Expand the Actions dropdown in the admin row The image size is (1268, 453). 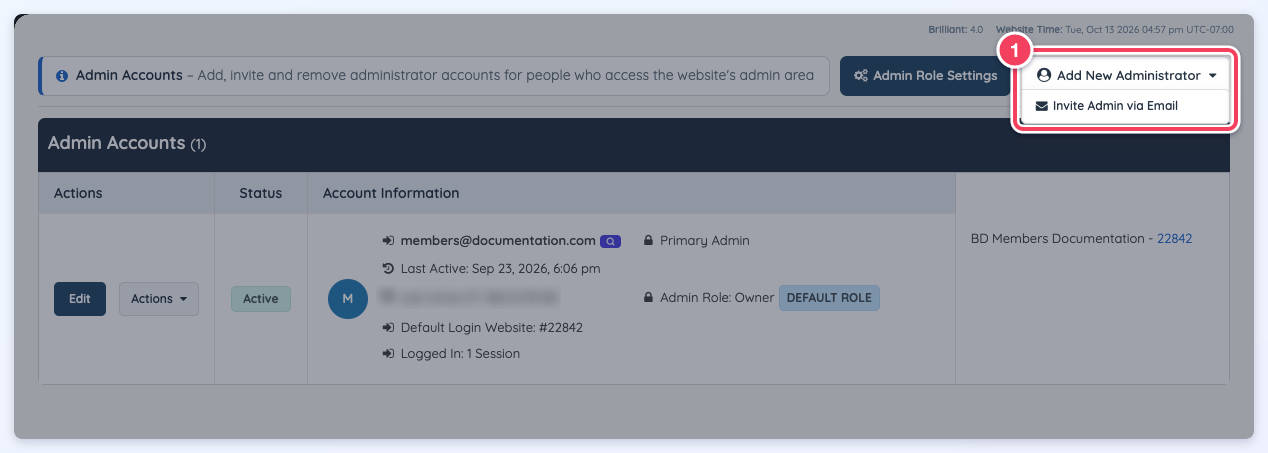click(159, 298)
